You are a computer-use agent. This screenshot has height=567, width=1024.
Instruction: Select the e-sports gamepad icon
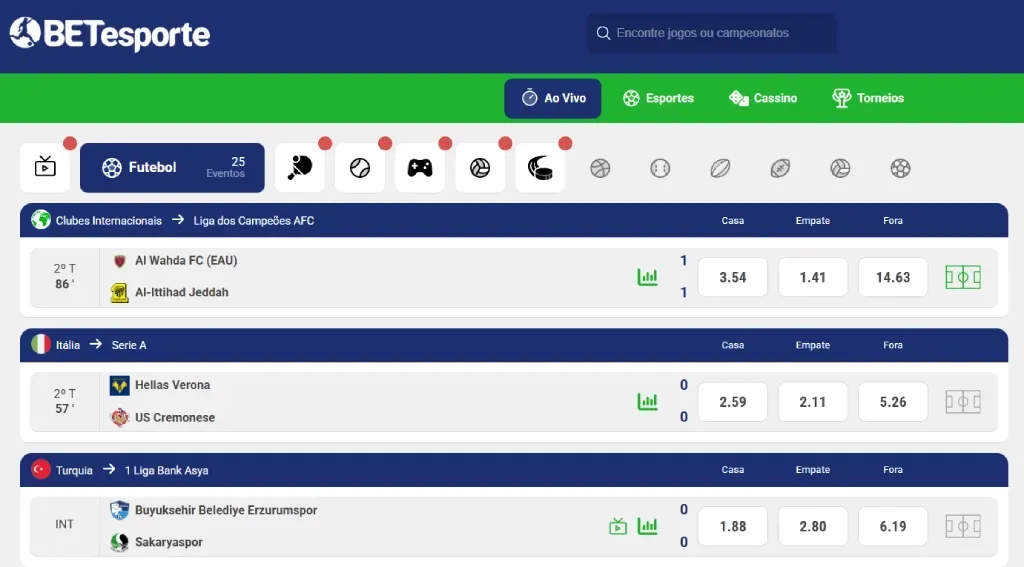[x=420, y=167]
